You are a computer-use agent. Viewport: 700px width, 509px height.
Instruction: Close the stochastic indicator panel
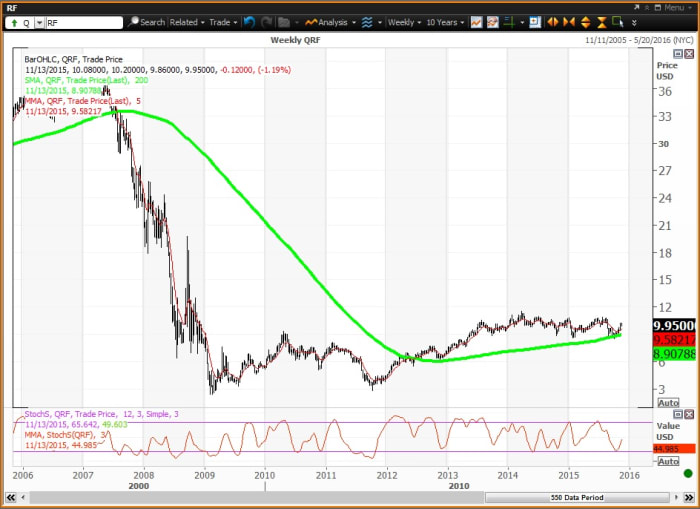pyautogui.click(x=689, y=414)
